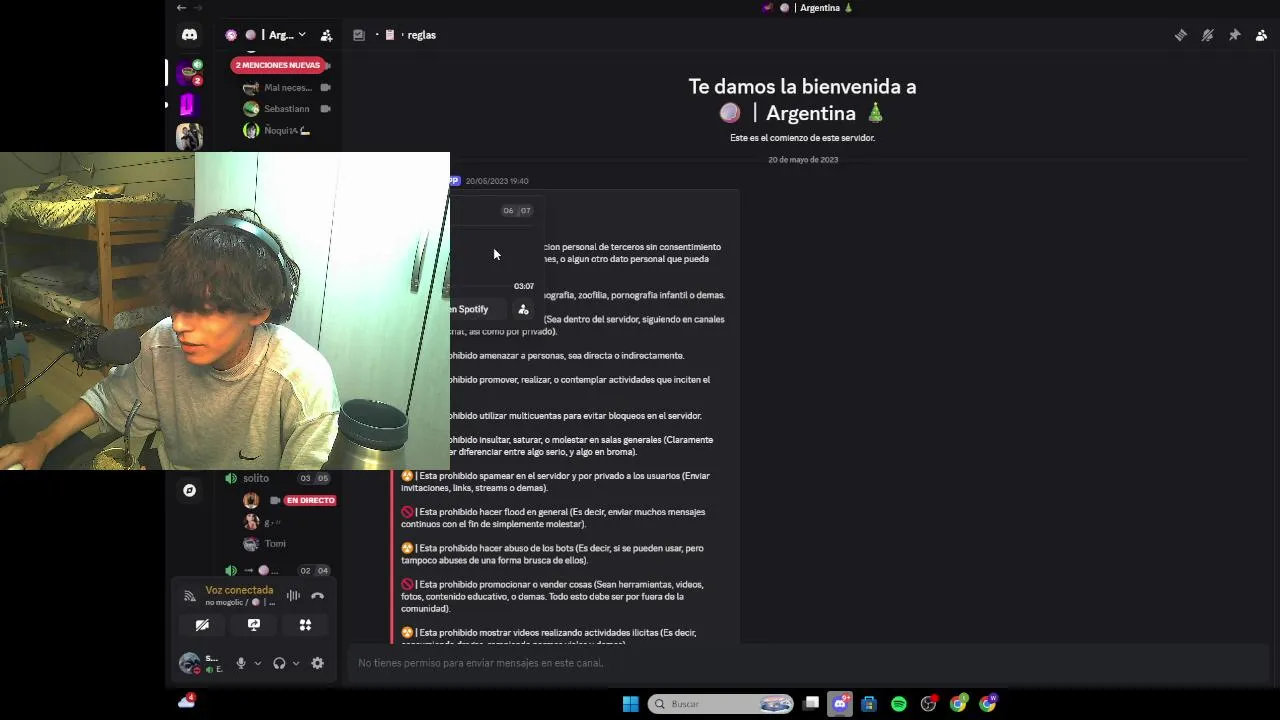Open OBS Studio from taskbar
The image size is (1280, 720).
pos(928,704)
